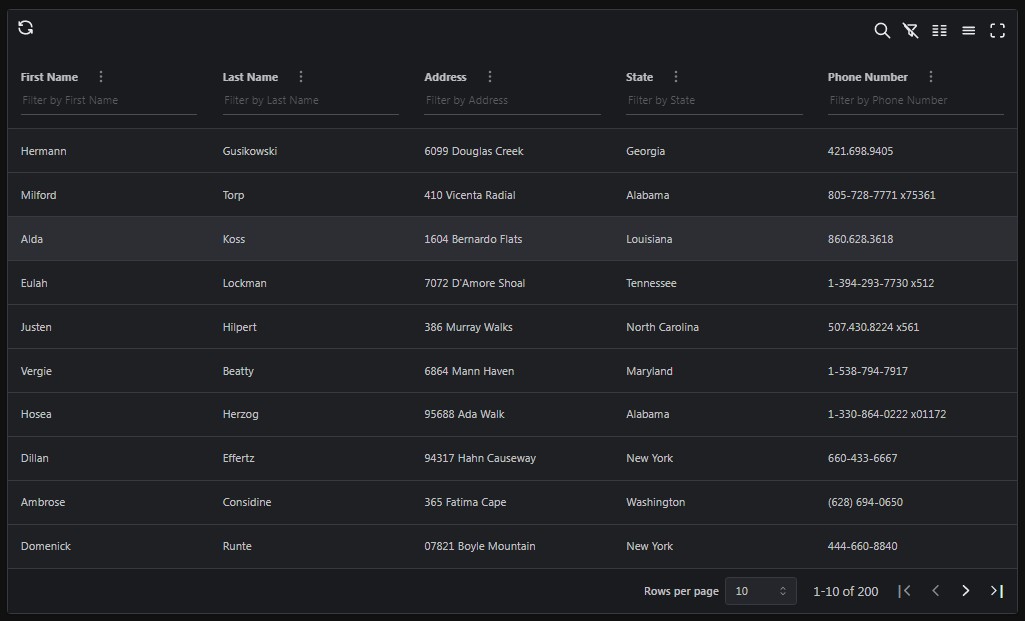Expand the Rows per page dropdown
The height and width of the screenshot is (621, 1025).
[760, 591]
